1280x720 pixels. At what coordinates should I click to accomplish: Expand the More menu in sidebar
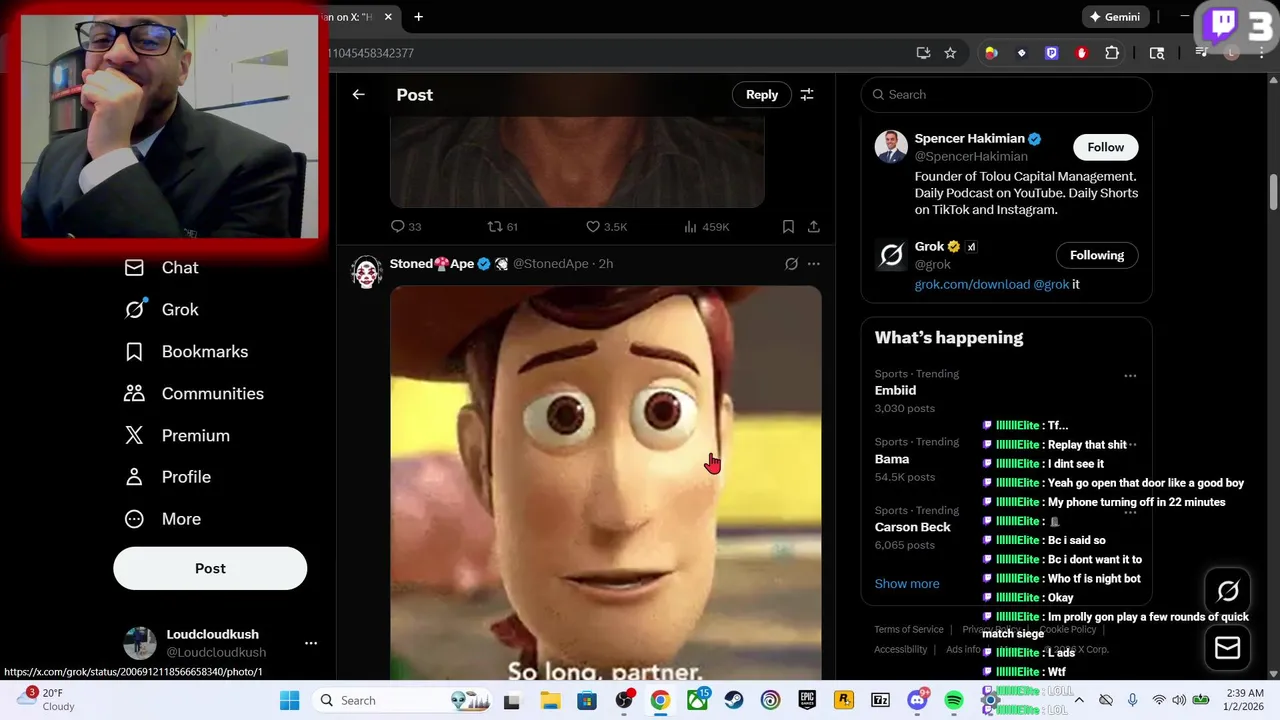point(162,519)
